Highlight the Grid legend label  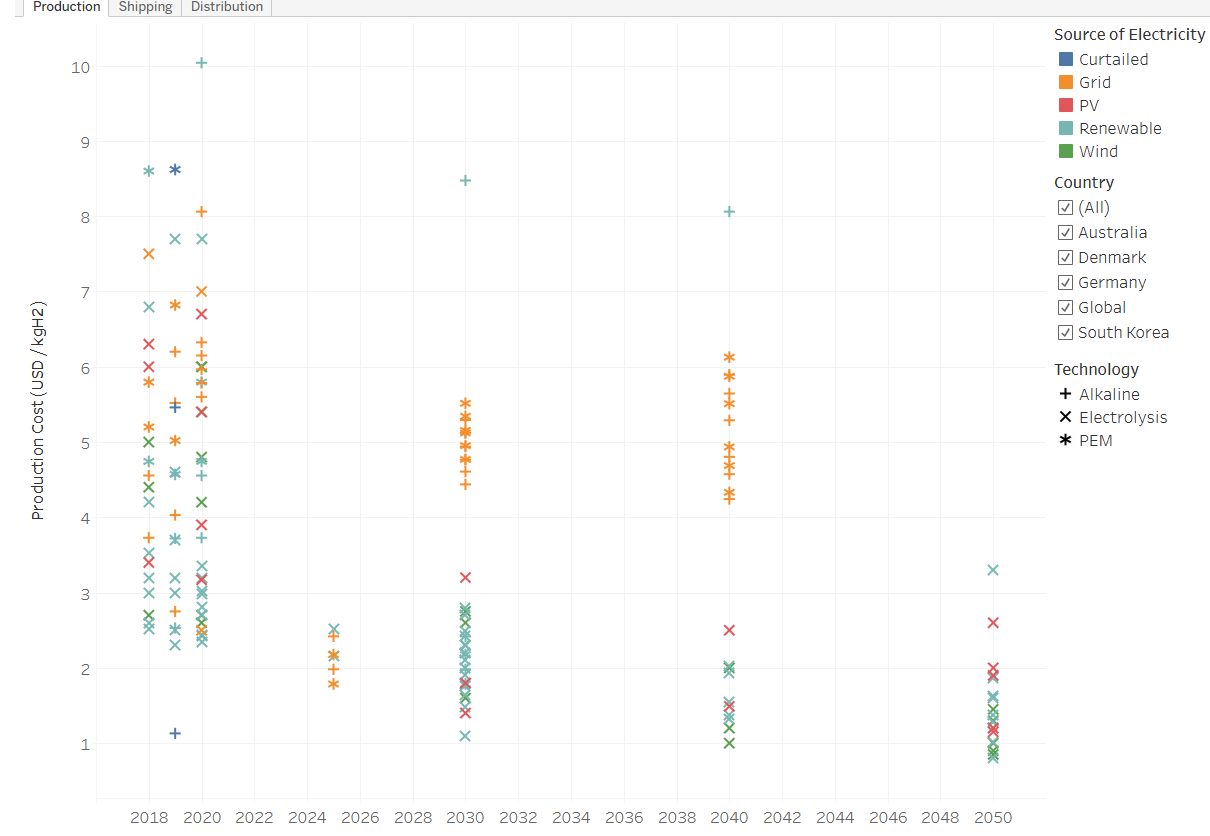pos(1095,82)
